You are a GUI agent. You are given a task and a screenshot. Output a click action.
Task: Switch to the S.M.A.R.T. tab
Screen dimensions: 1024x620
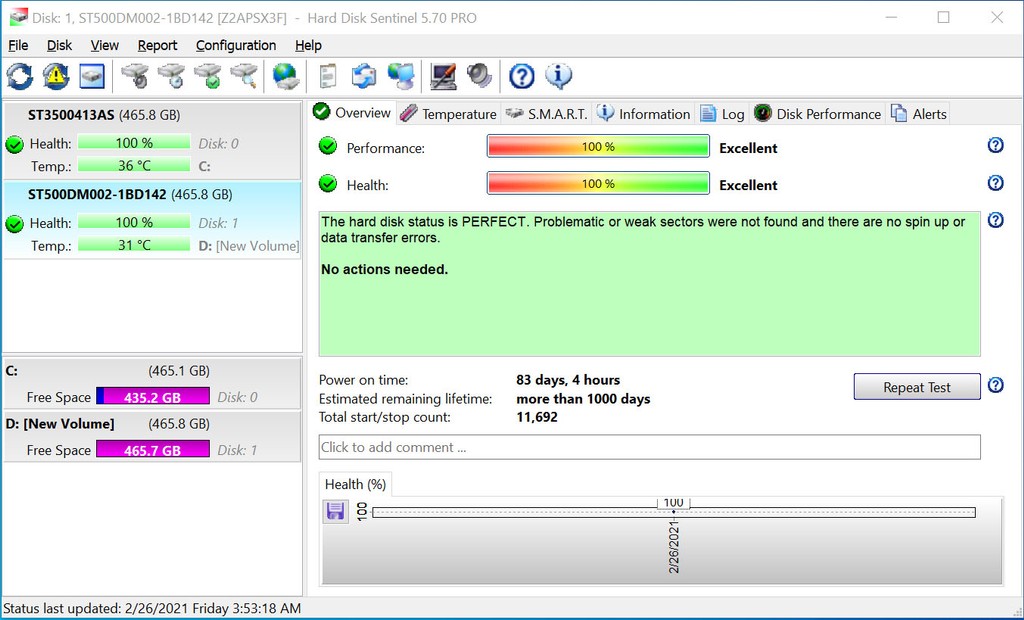(x=547, y=114)
